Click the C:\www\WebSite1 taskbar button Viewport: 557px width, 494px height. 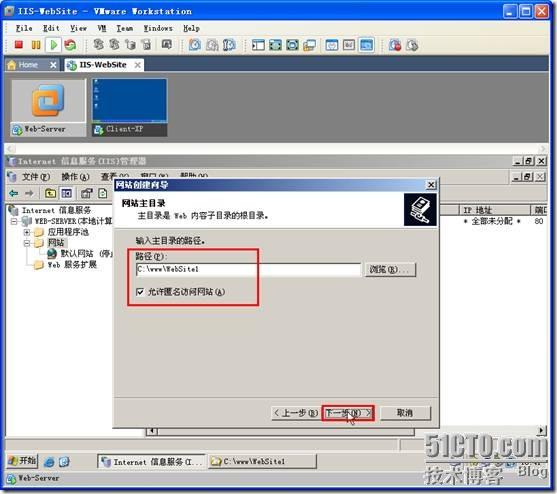pyautogui.click(x=262, y=462)
